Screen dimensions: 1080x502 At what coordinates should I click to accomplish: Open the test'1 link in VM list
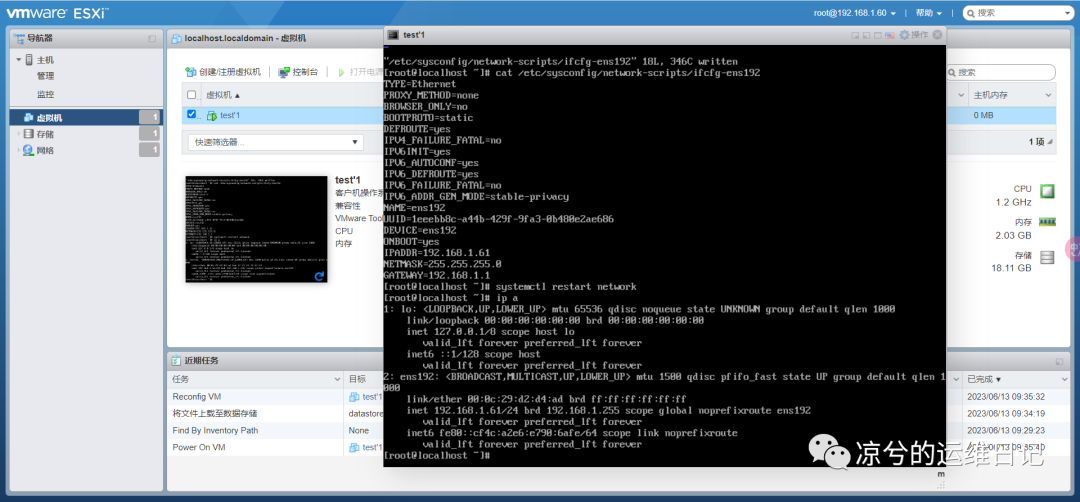(230, 116)
